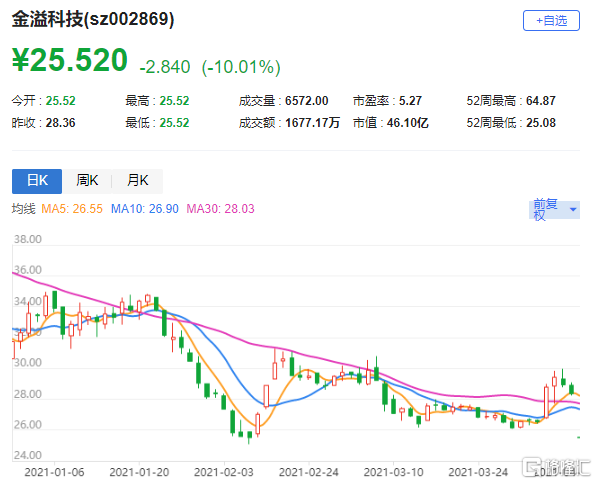Click the ¥25.520 current price

tap(70, 60)
